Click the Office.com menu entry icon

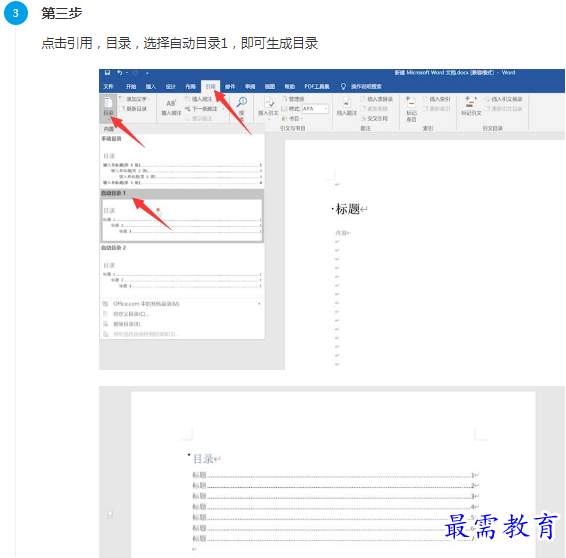click(105, 304)
